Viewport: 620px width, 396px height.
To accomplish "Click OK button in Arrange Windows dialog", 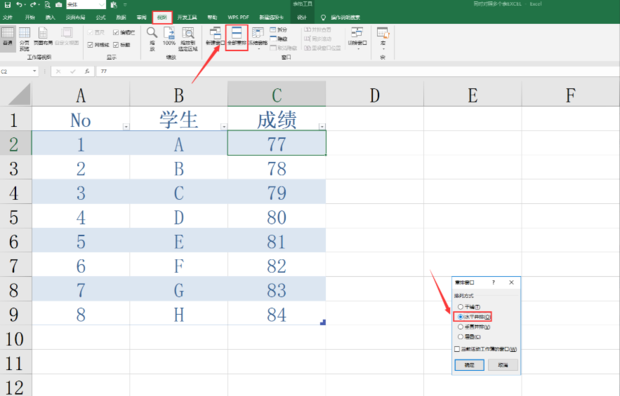I will (469, 365).
